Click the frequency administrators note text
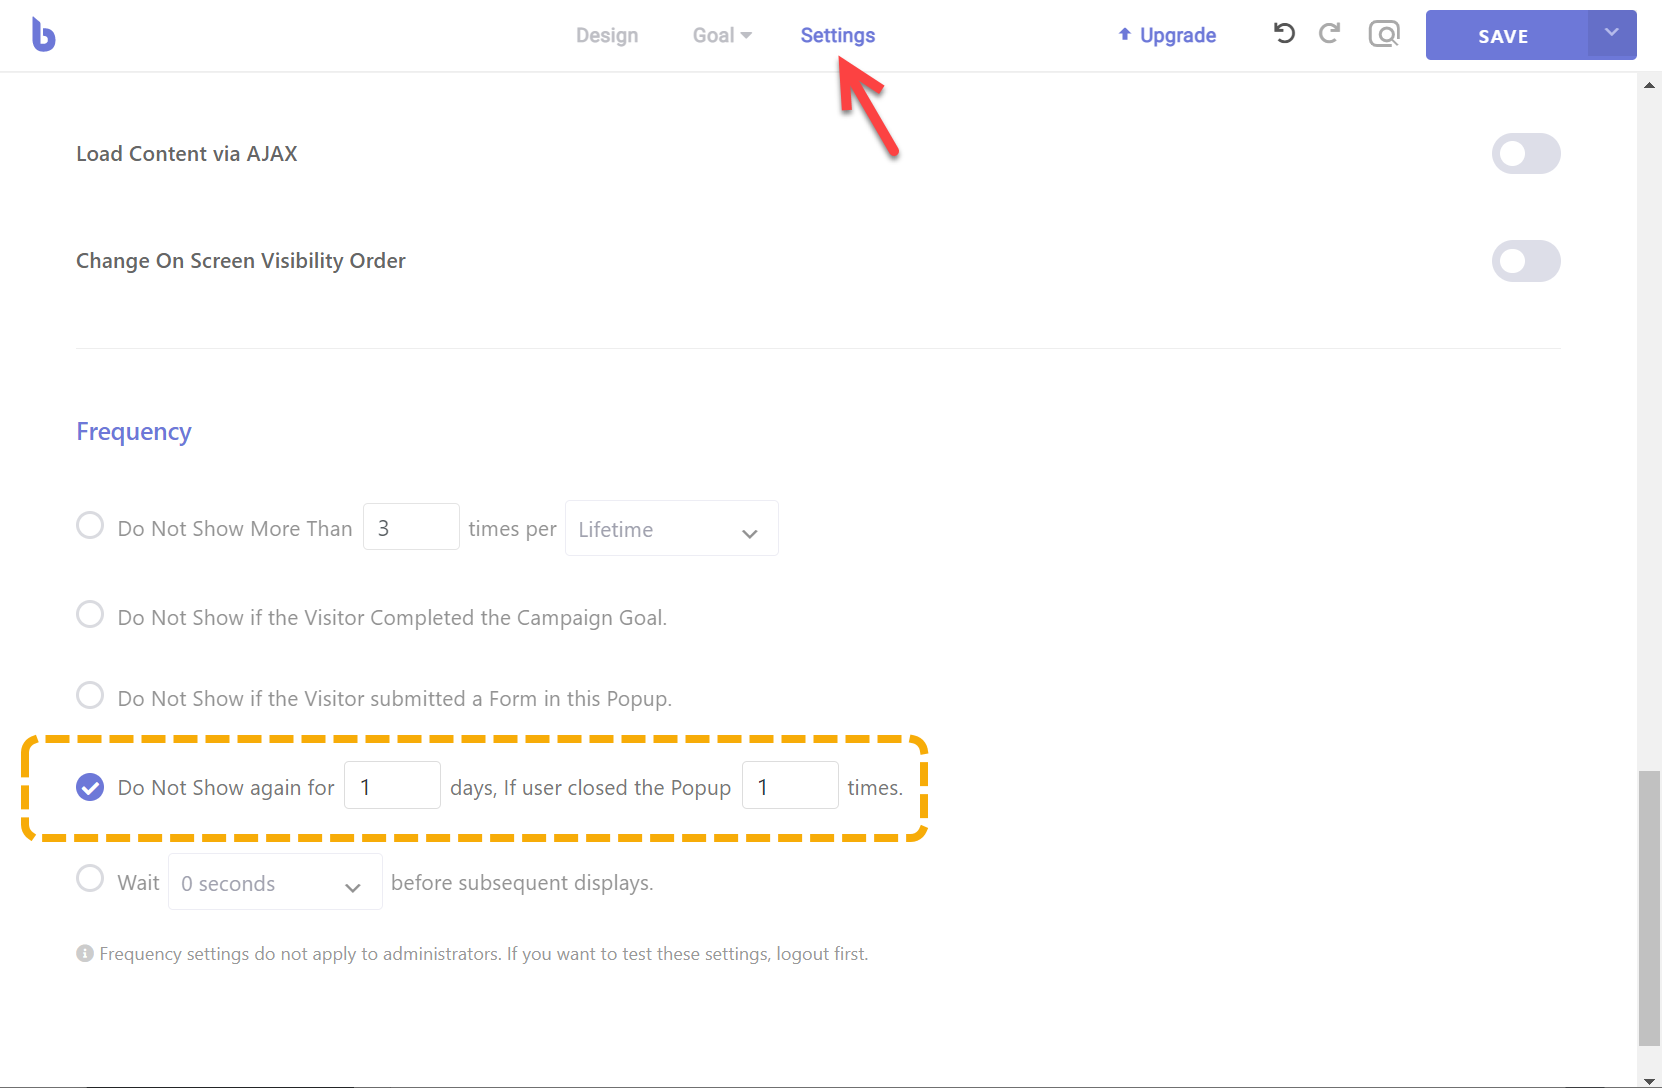Image resolution: width=1662 pixels, height=1088 pixels. point(484,954)
